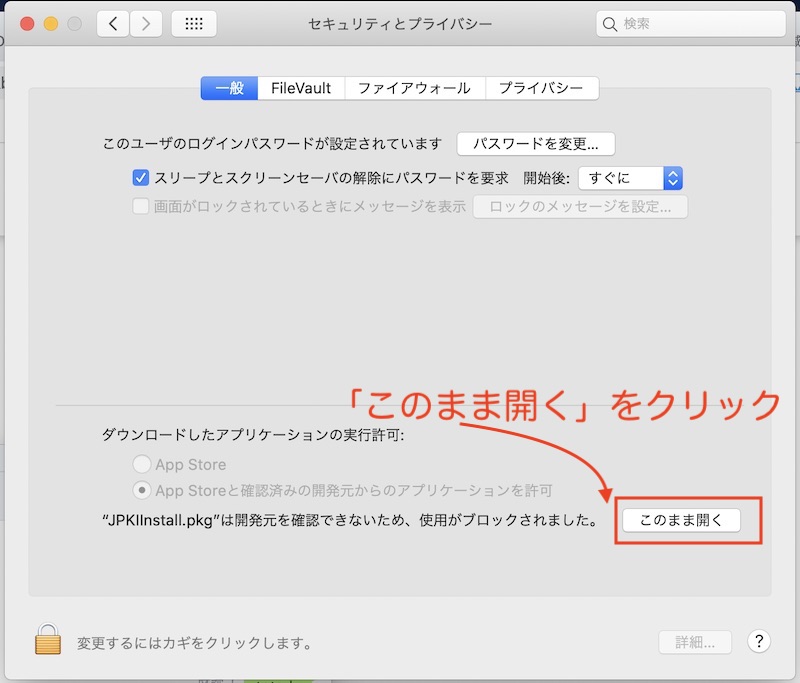This screenshot has width=800, height=683.
Task: Click the back navigation arrow
Action: [113, 24]
